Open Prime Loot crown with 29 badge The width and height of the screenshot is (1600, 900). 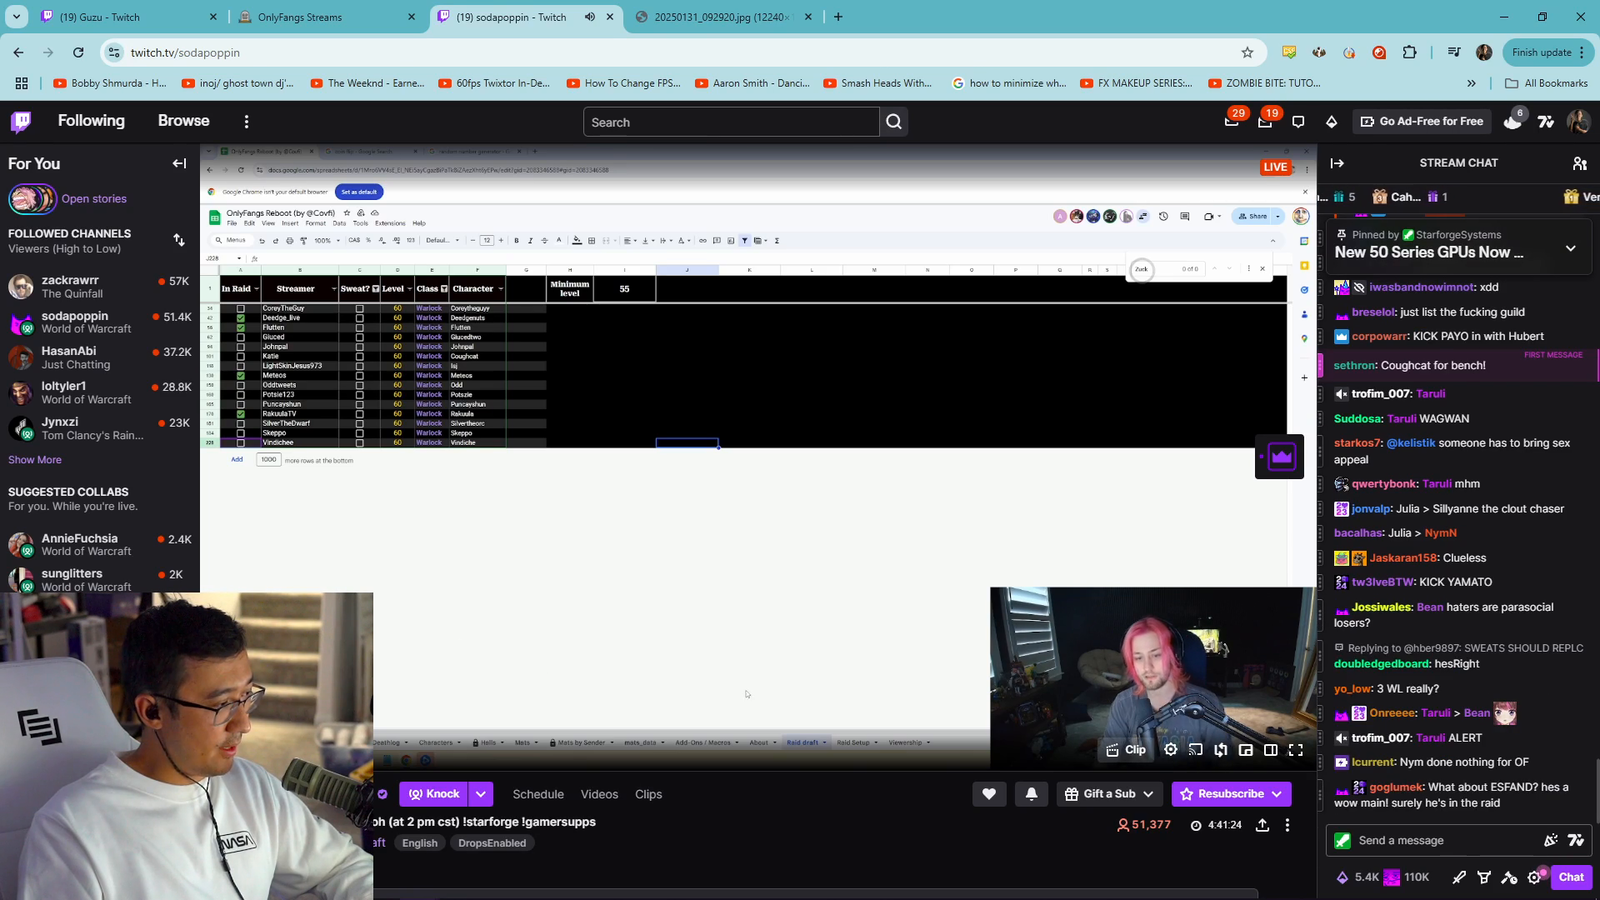pos(1232,121)
